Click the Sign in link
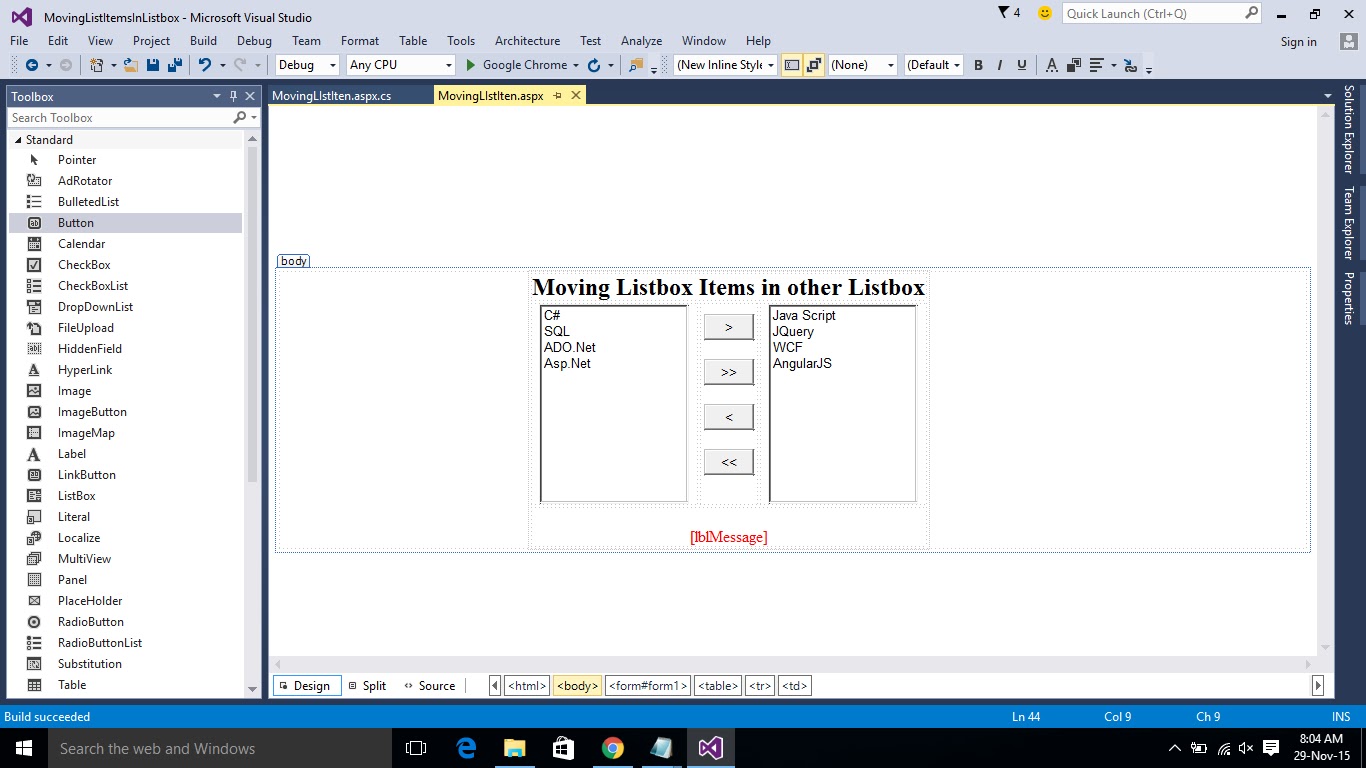1366x768 pixels. 1298,41
